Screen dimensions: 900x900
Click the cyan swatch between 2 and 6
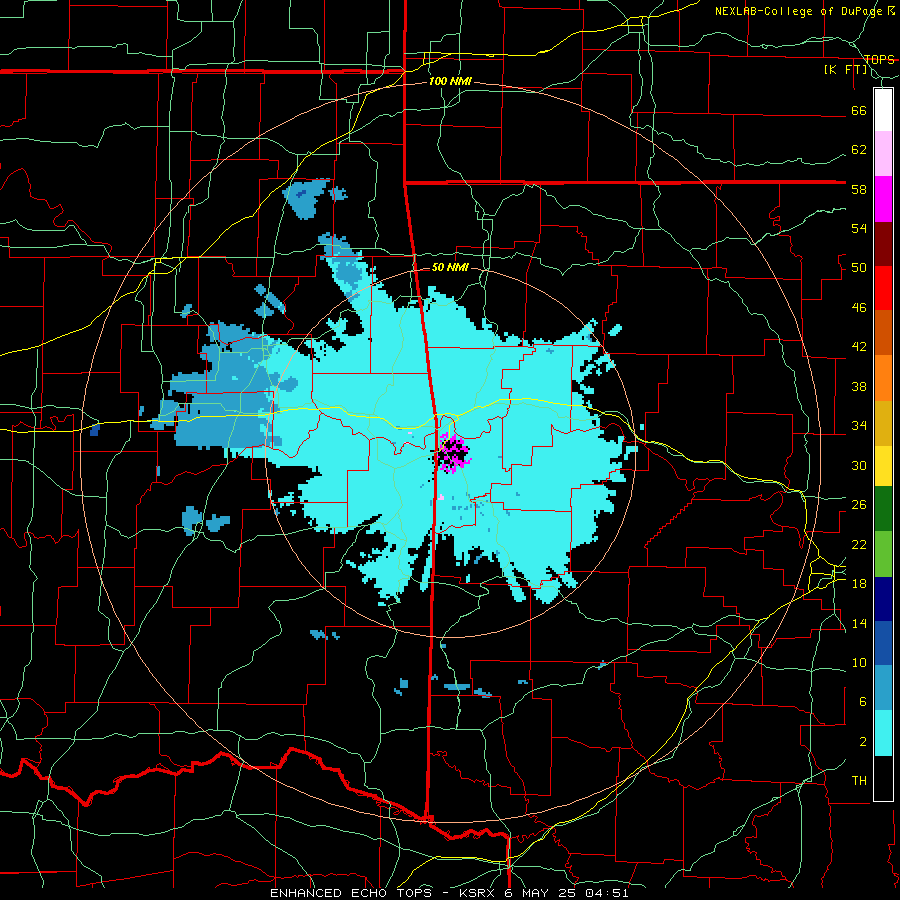coord(883,733)
